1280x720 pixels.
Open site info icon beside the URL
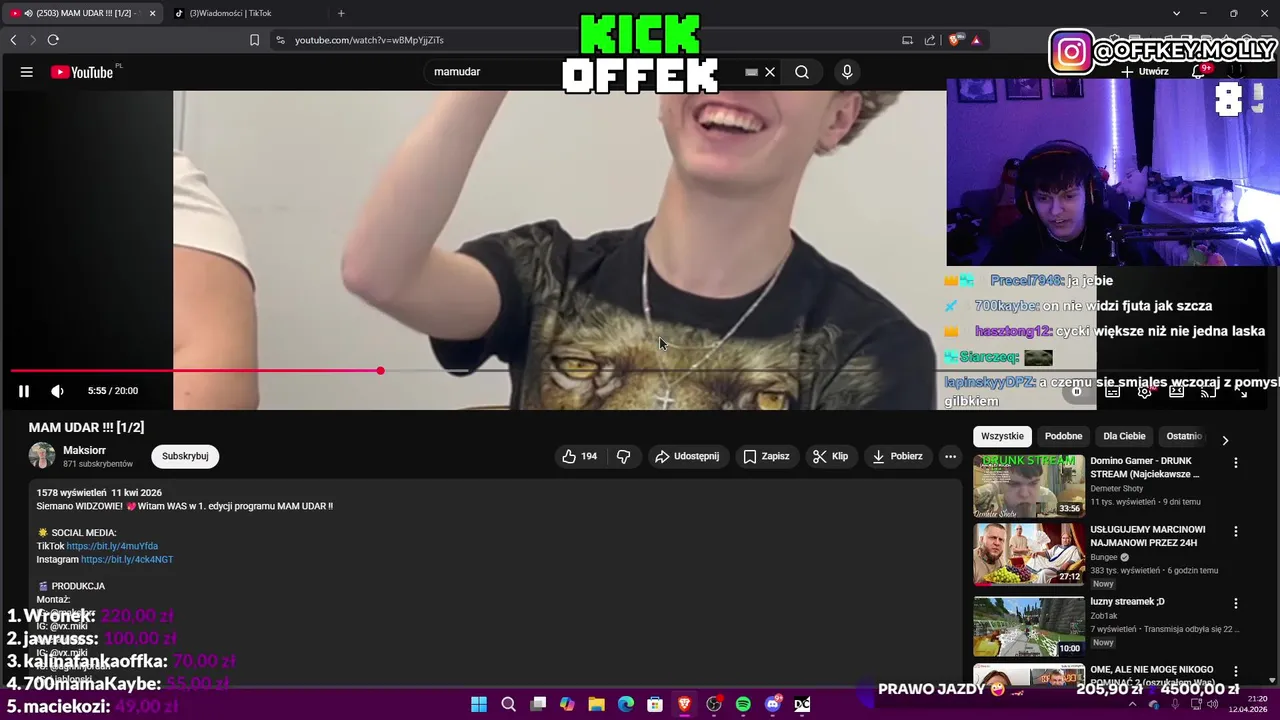point(280,40)
